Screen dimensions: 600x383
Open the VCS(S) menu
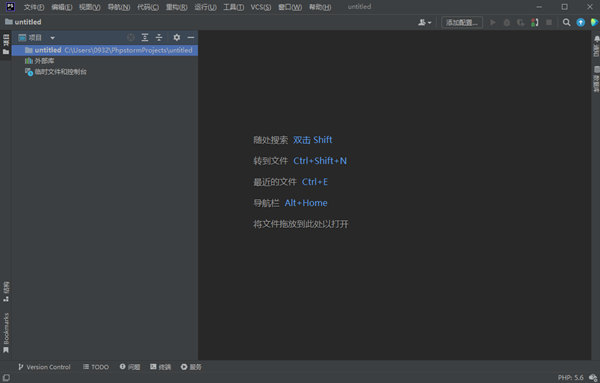261,7
